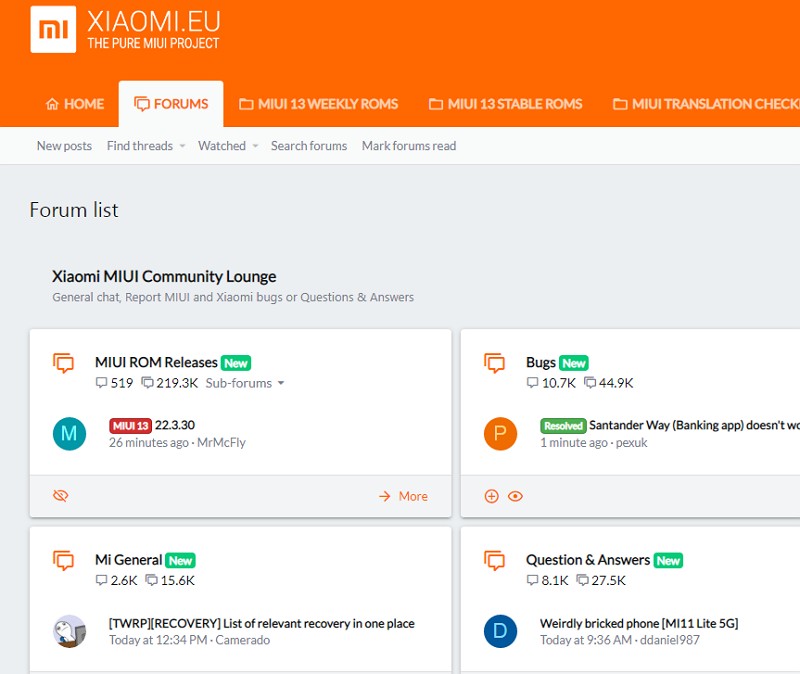800x674 pixels.
Task: Click threads icon next to 8.1K
Action: click(x=532, y=580)
